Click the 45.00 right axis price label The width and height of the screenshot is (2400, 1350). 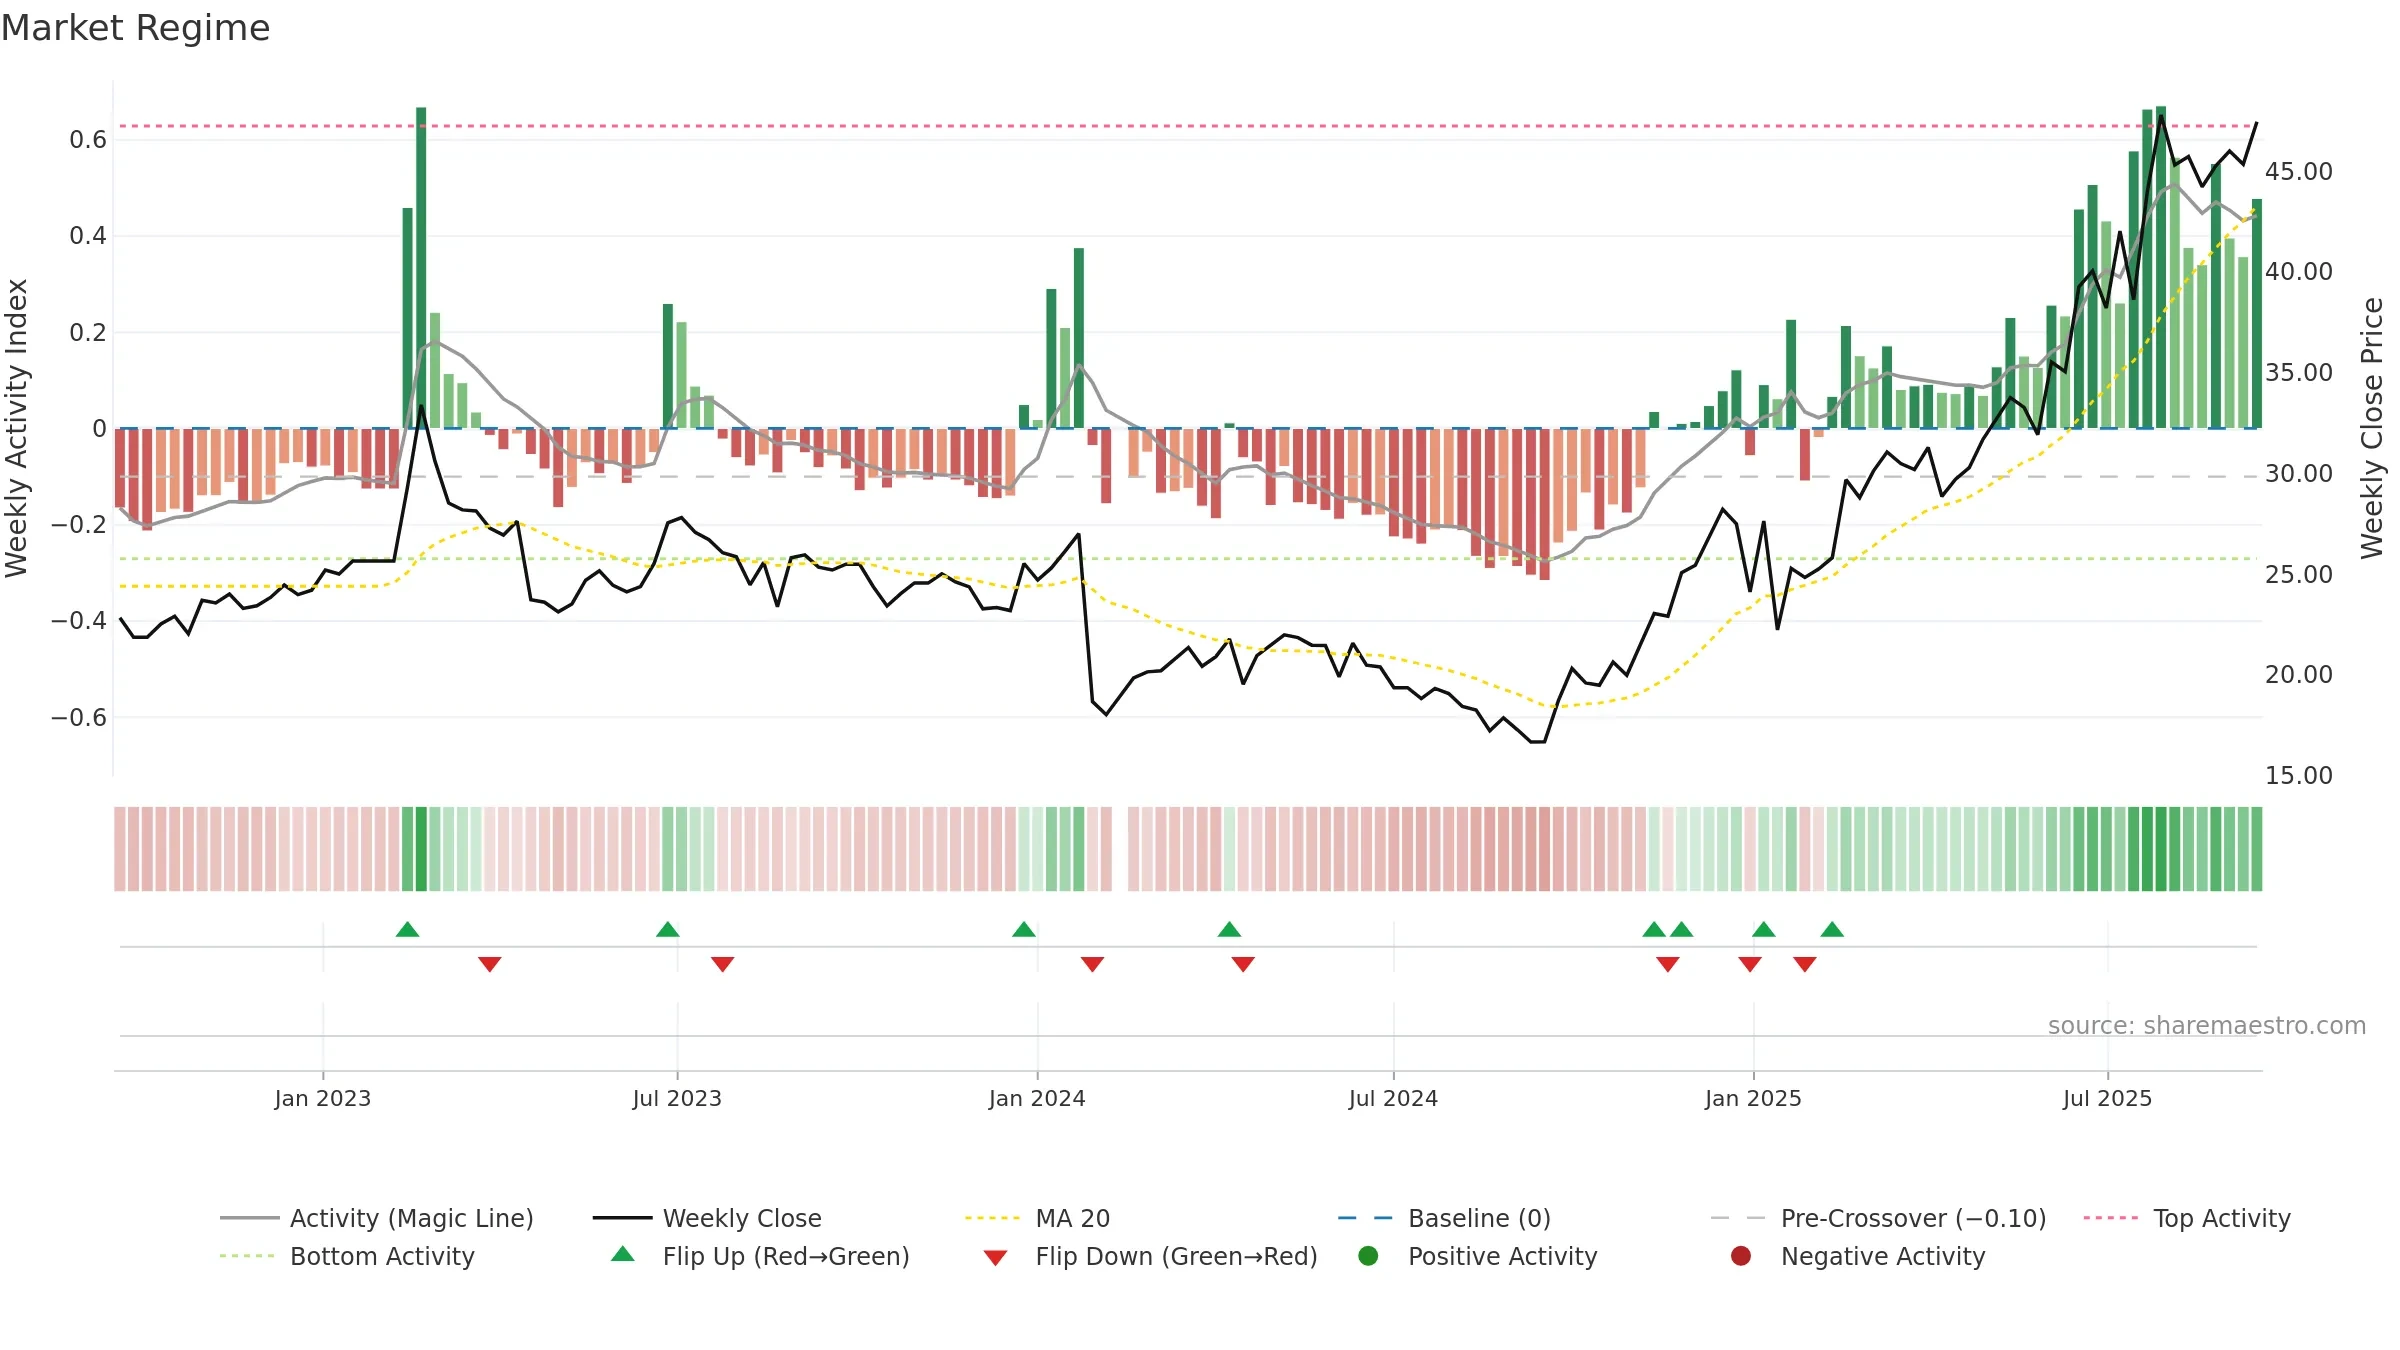click(2299, 172)
